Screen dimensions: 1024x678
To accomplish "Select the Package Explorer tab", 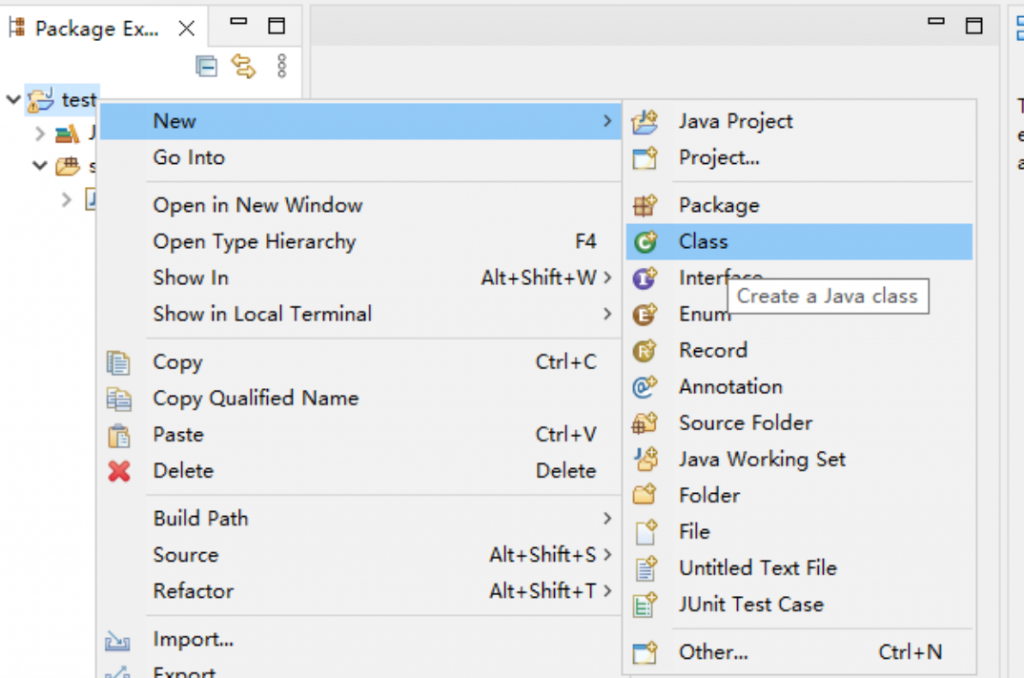I will [x=95, y=29].
